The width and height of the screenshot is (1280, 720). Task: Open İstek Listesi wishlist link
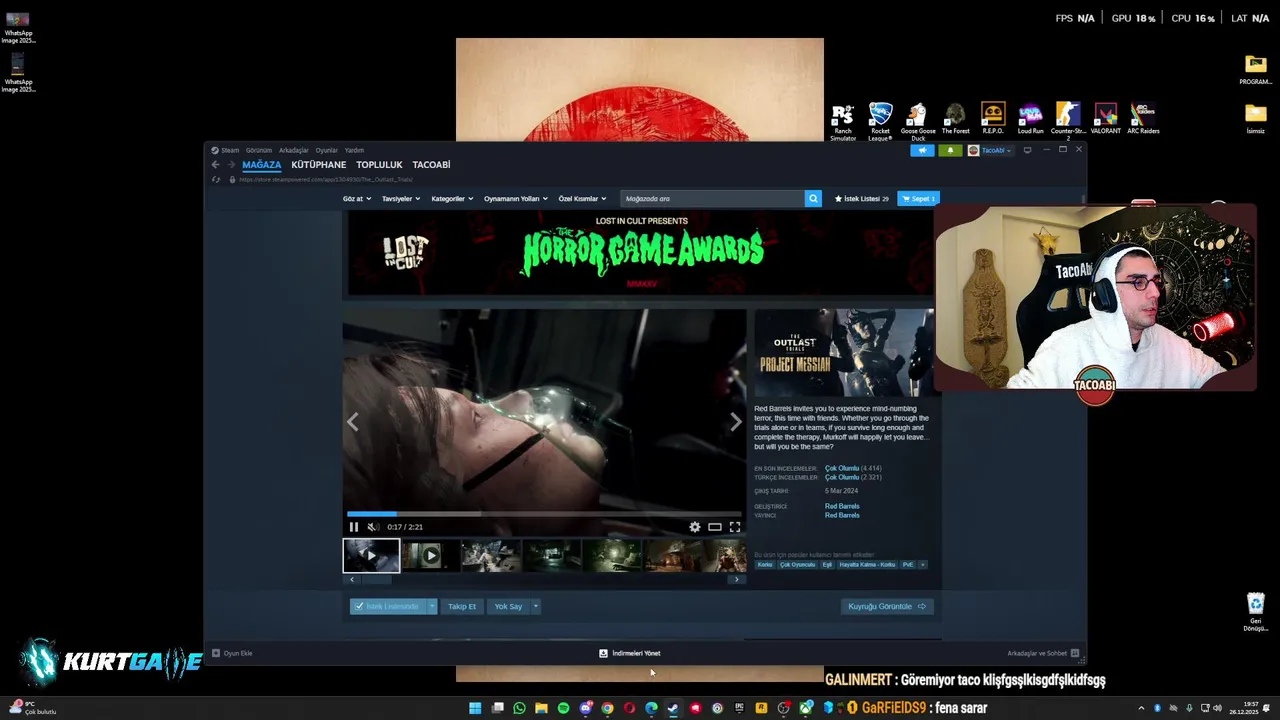coord(861,198)
